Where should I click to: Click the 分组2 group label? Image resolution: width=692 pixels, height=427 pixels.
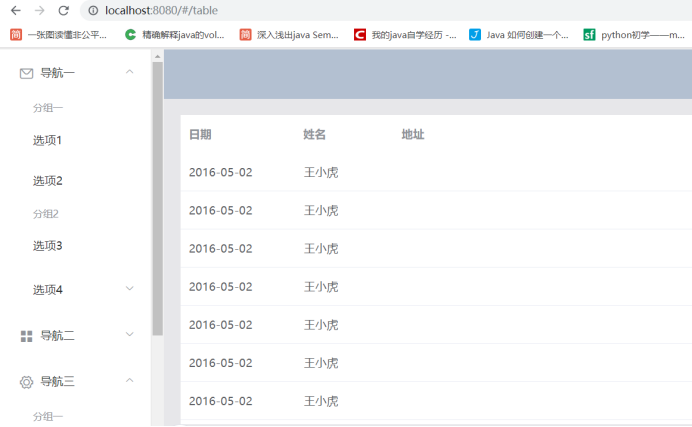point(46,214)
